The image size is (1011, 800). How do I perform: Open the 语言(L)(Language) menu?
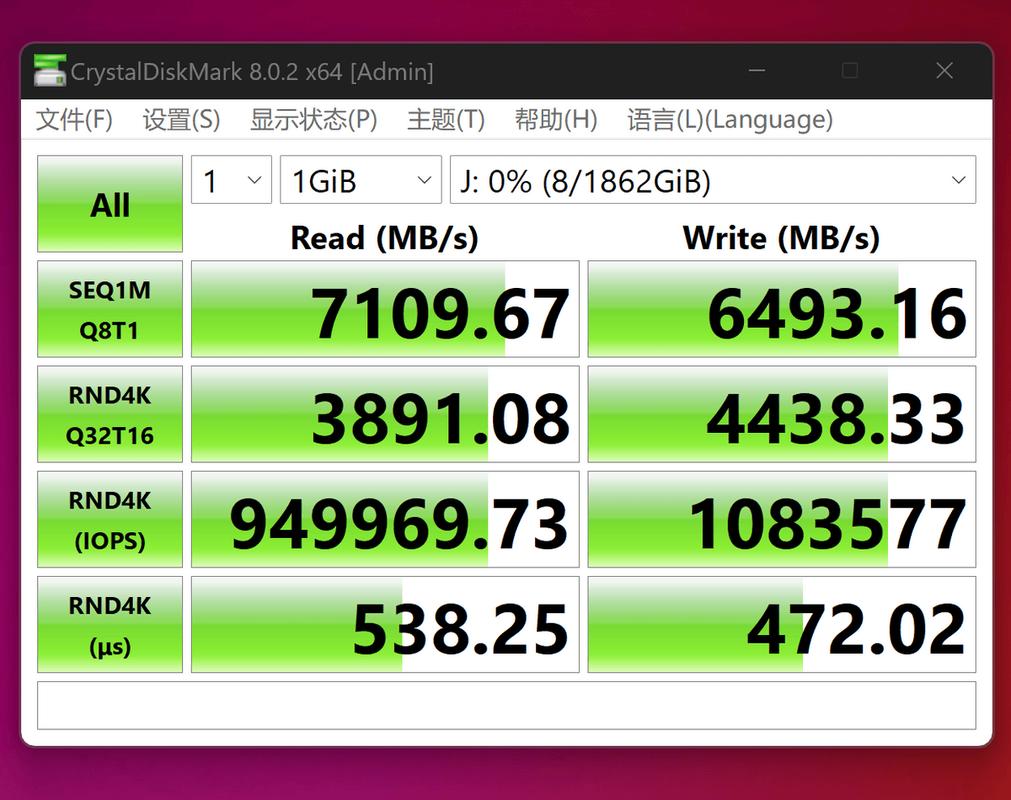[x=730, y=120]
